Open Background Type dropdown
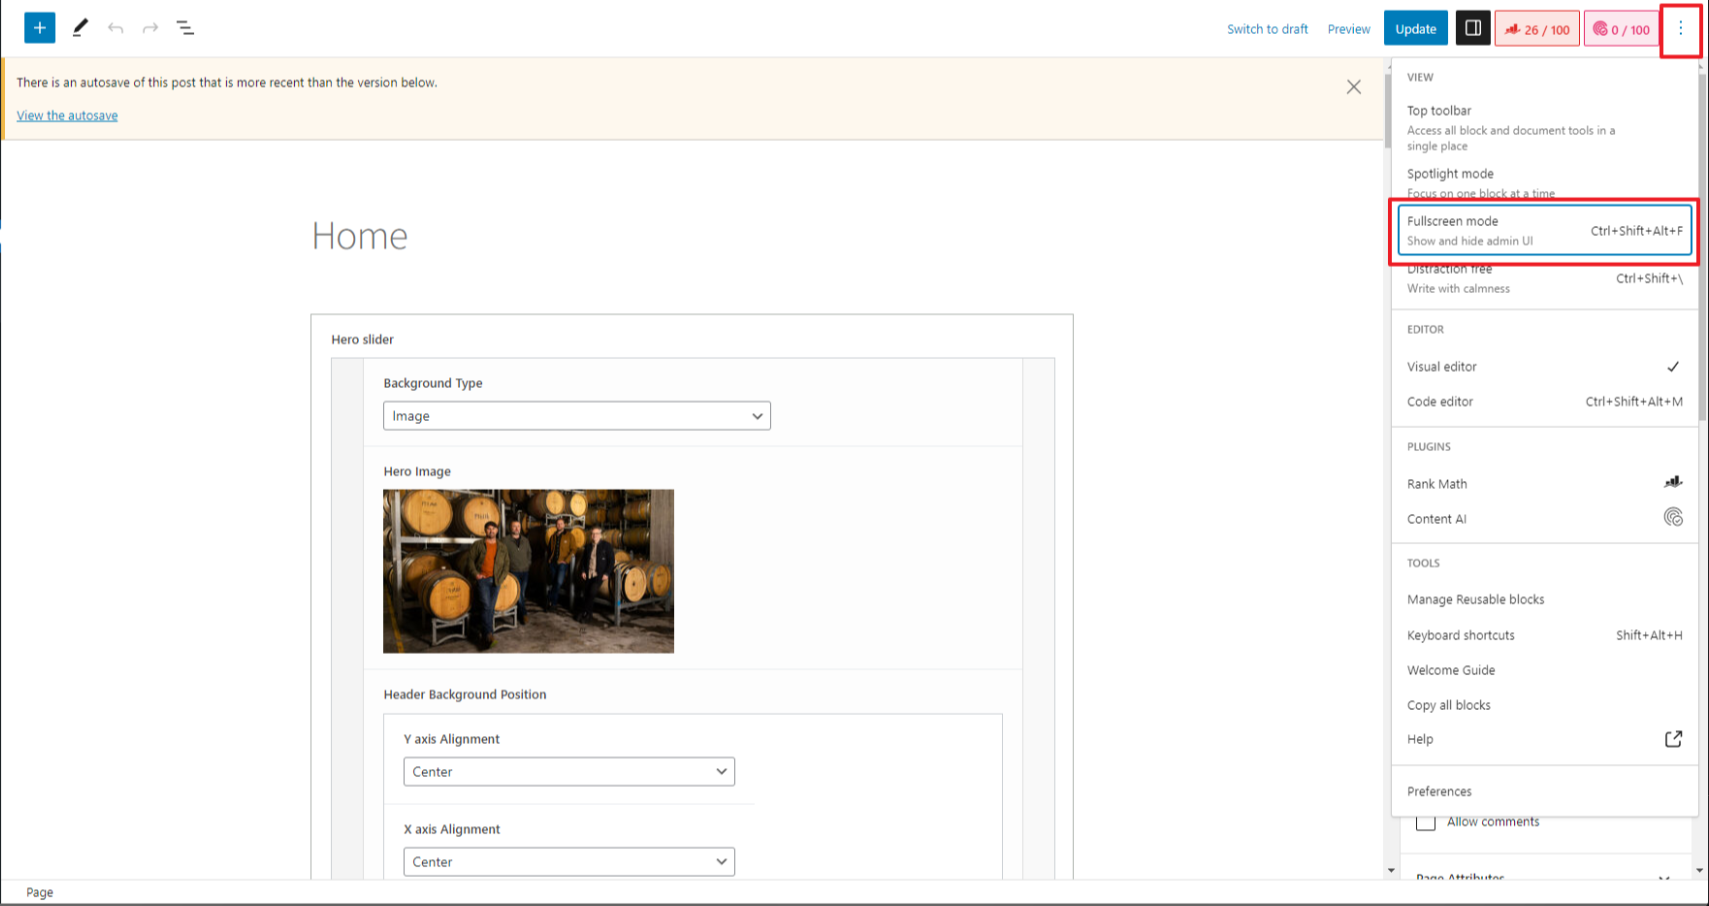Screen dimensions: 1709x906 coord(577,416)
